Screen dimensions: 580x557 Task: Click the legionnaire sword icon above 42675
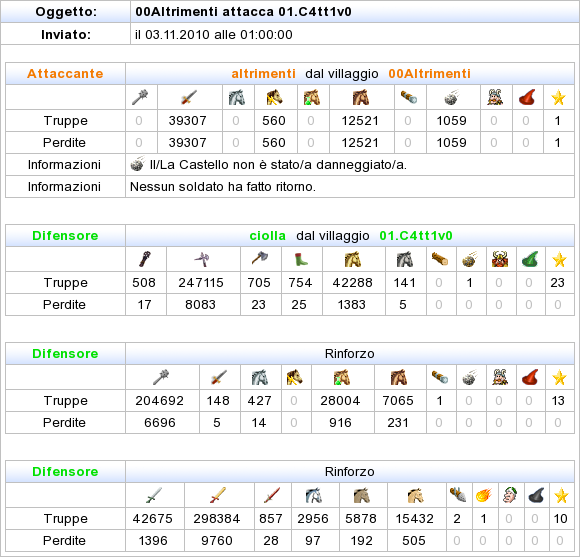pos(154,495)
